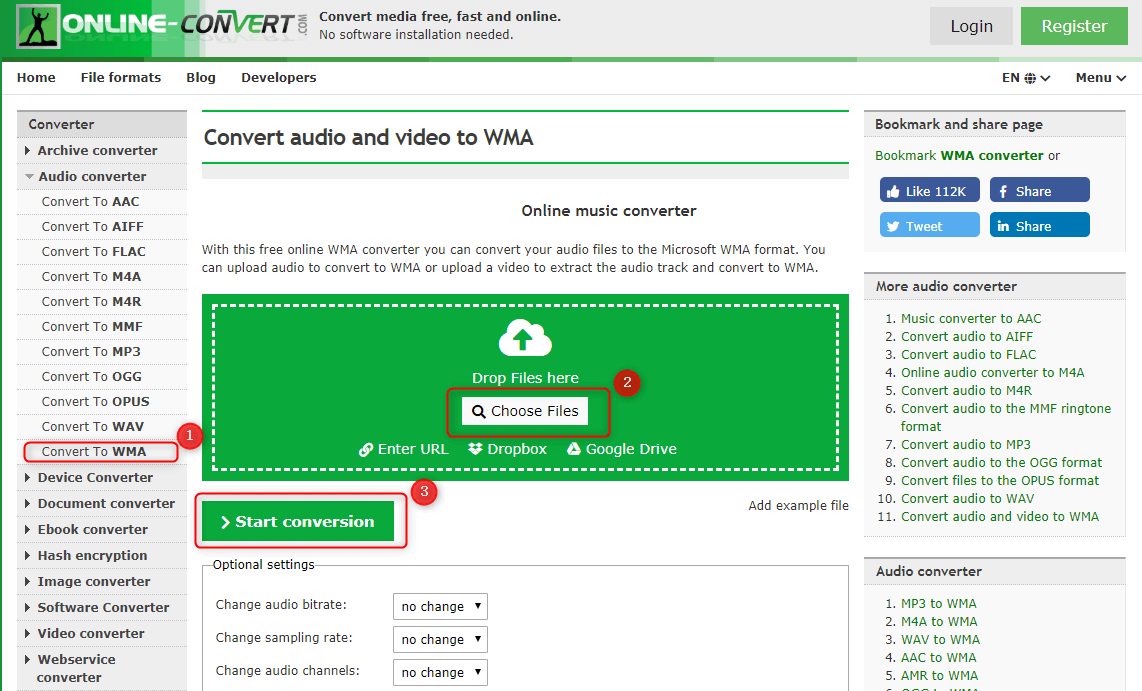The height and width of the screenshot is (691, 1142).
Task: Click the Login button
Action: click(x=972, y=26)
